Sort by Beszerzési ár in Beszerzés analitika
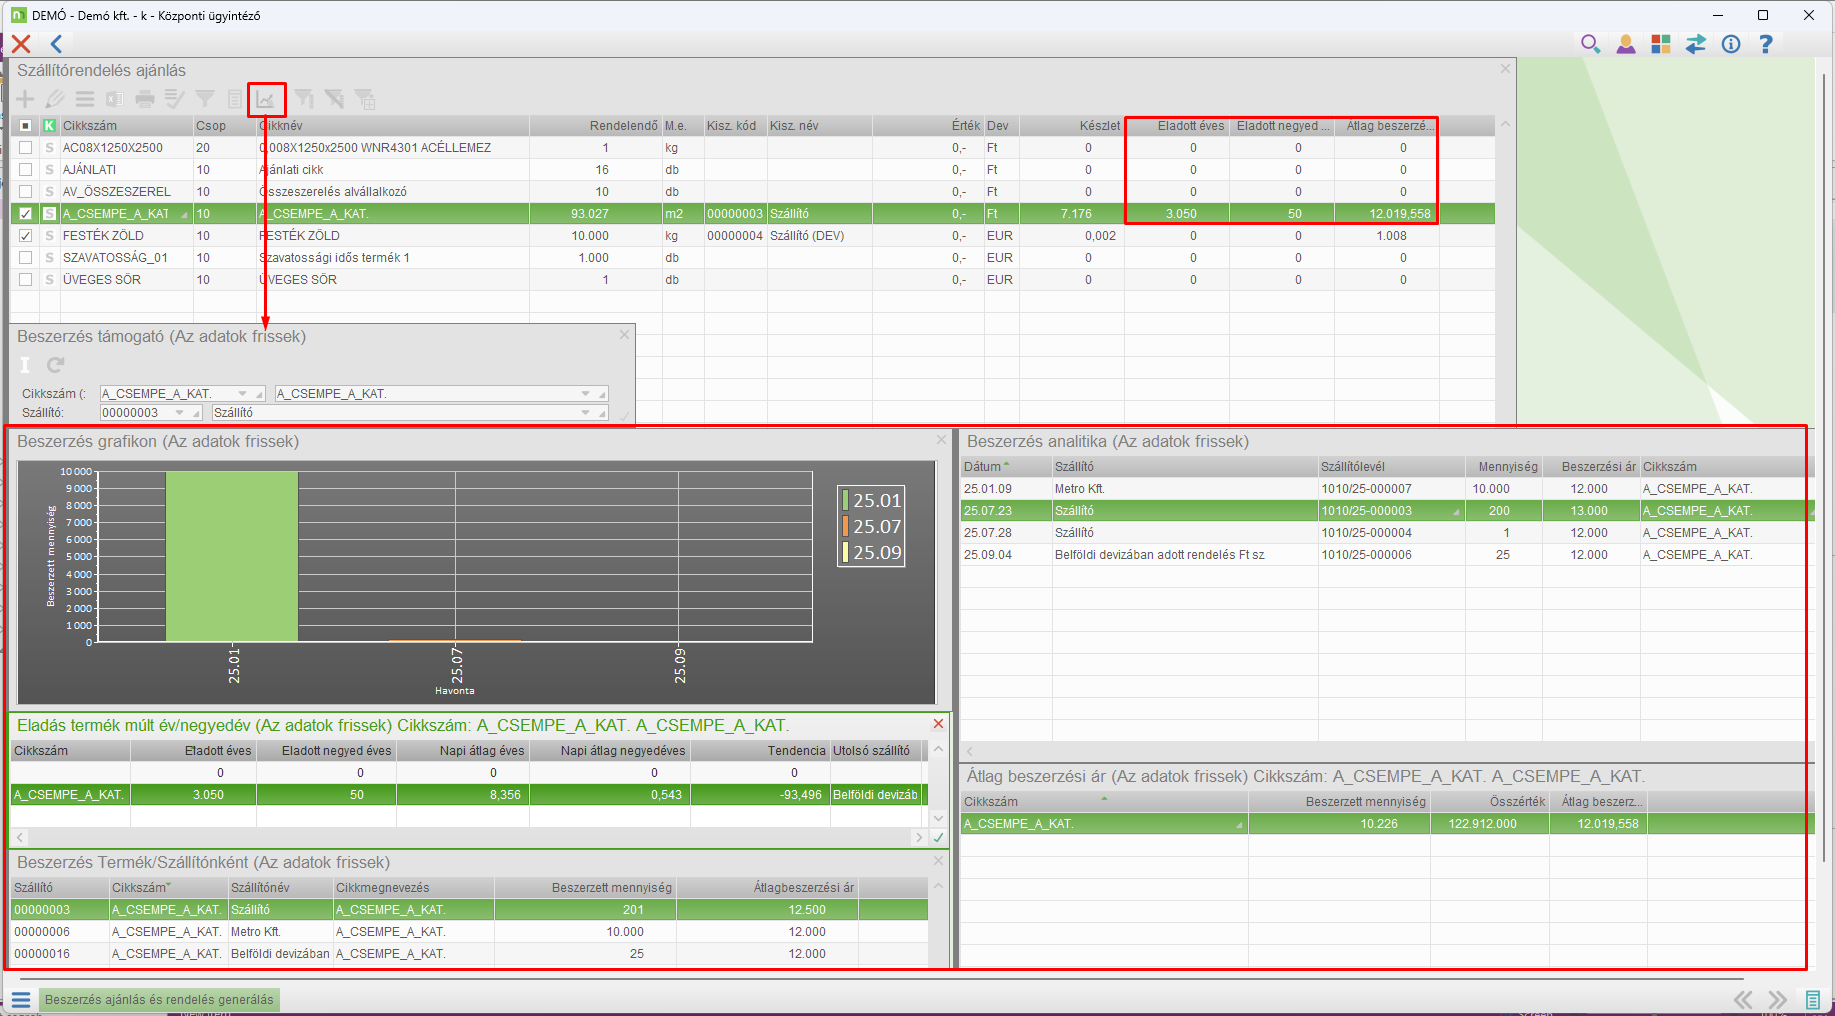 click(x=1590, y=467)
